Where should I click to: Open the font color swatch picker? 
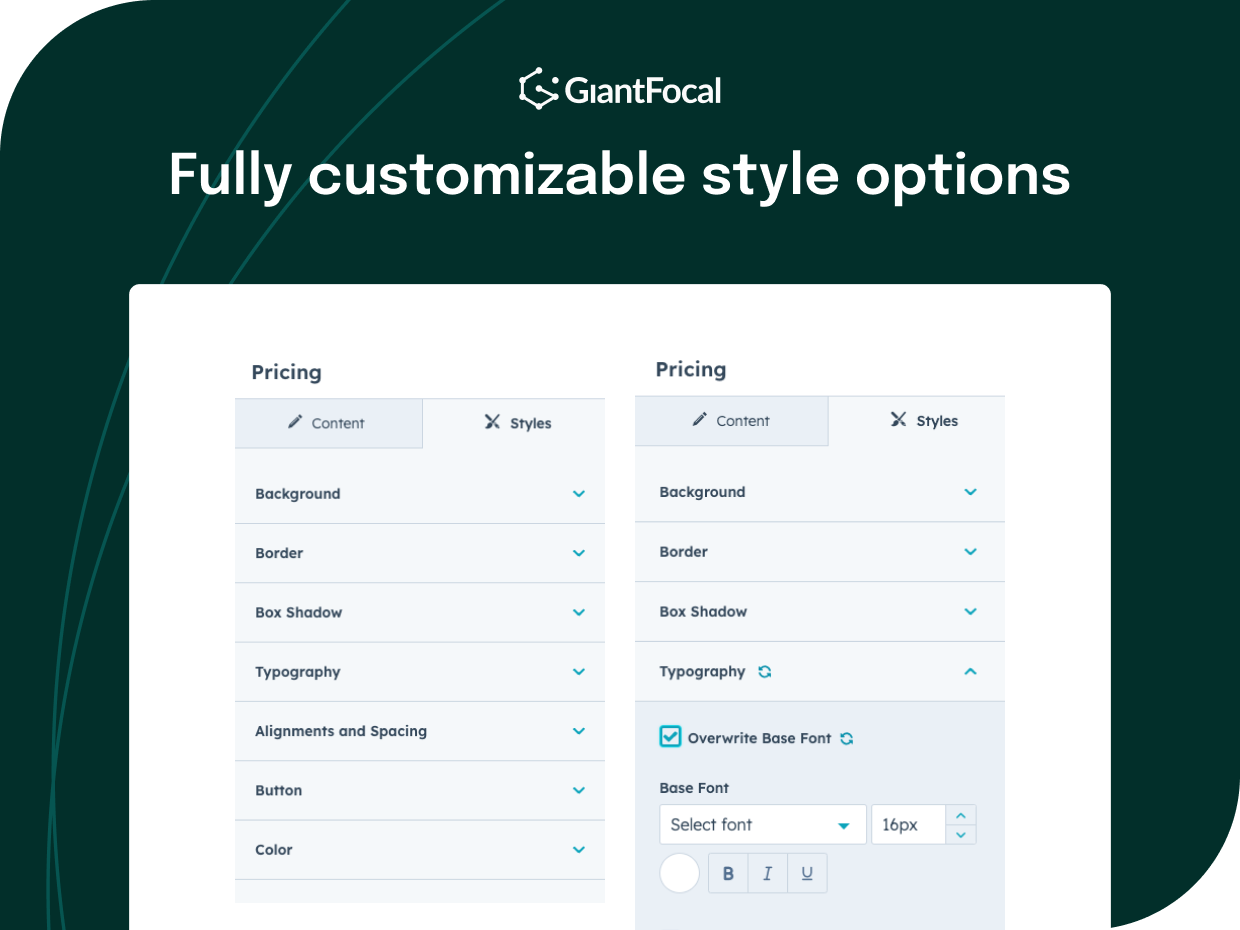point(679,872)
